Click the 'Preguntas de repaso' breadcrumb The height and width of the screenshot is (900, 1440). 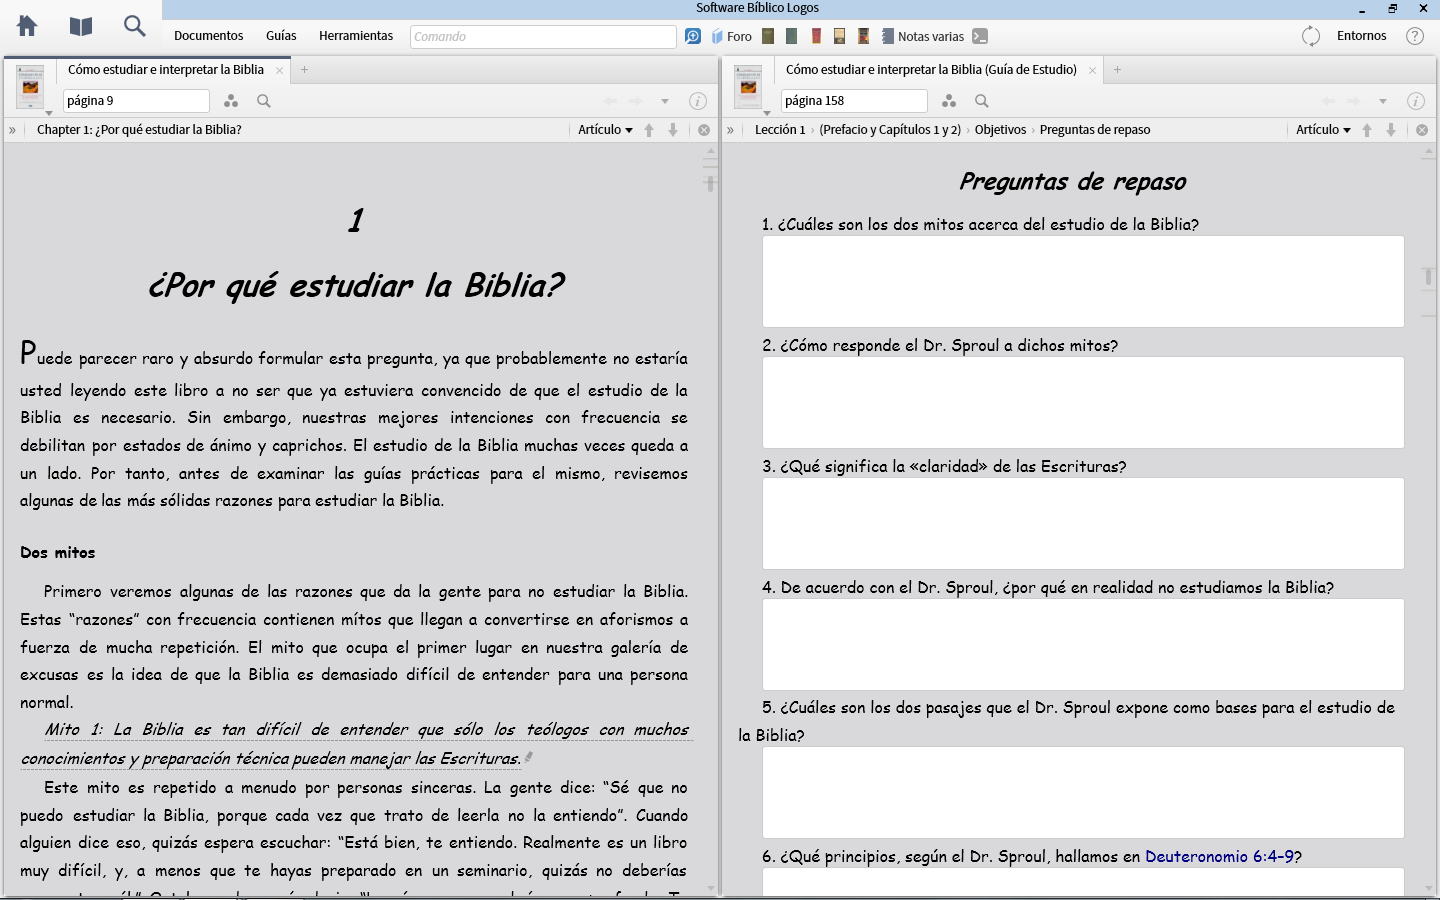[1095, 130]
